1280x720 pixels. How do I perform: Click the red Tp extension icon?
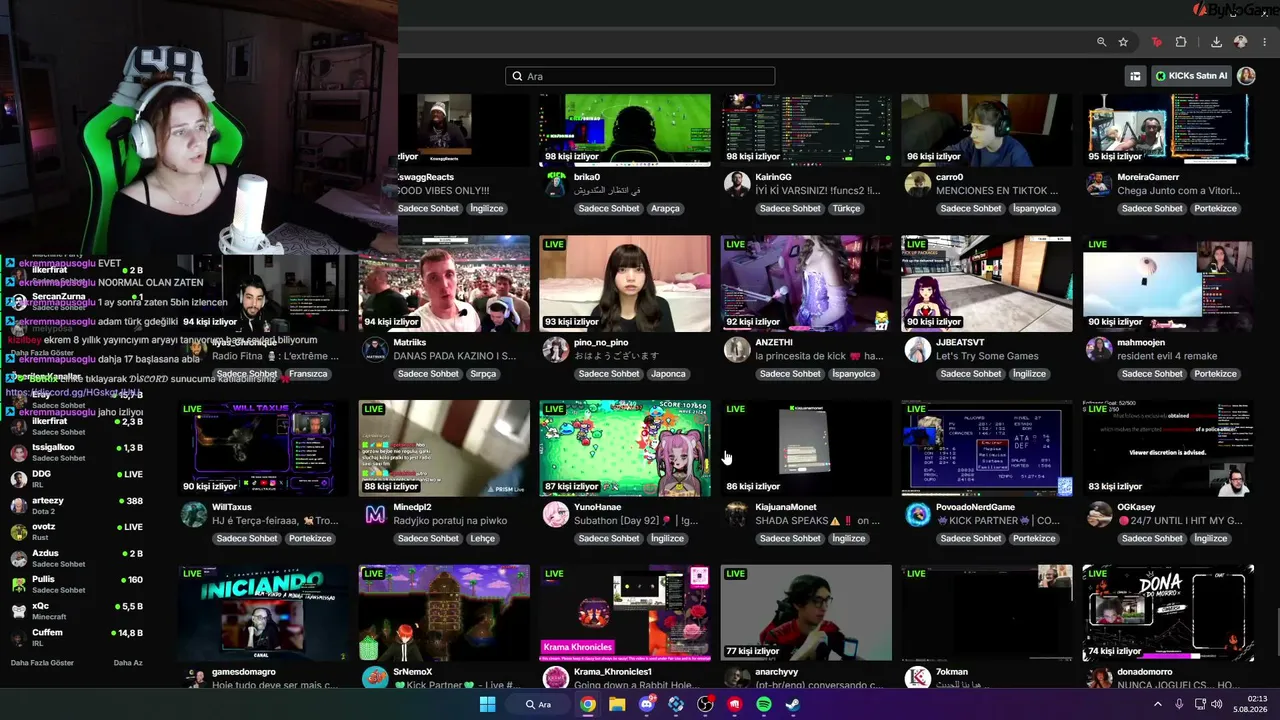coord(1157,42)
